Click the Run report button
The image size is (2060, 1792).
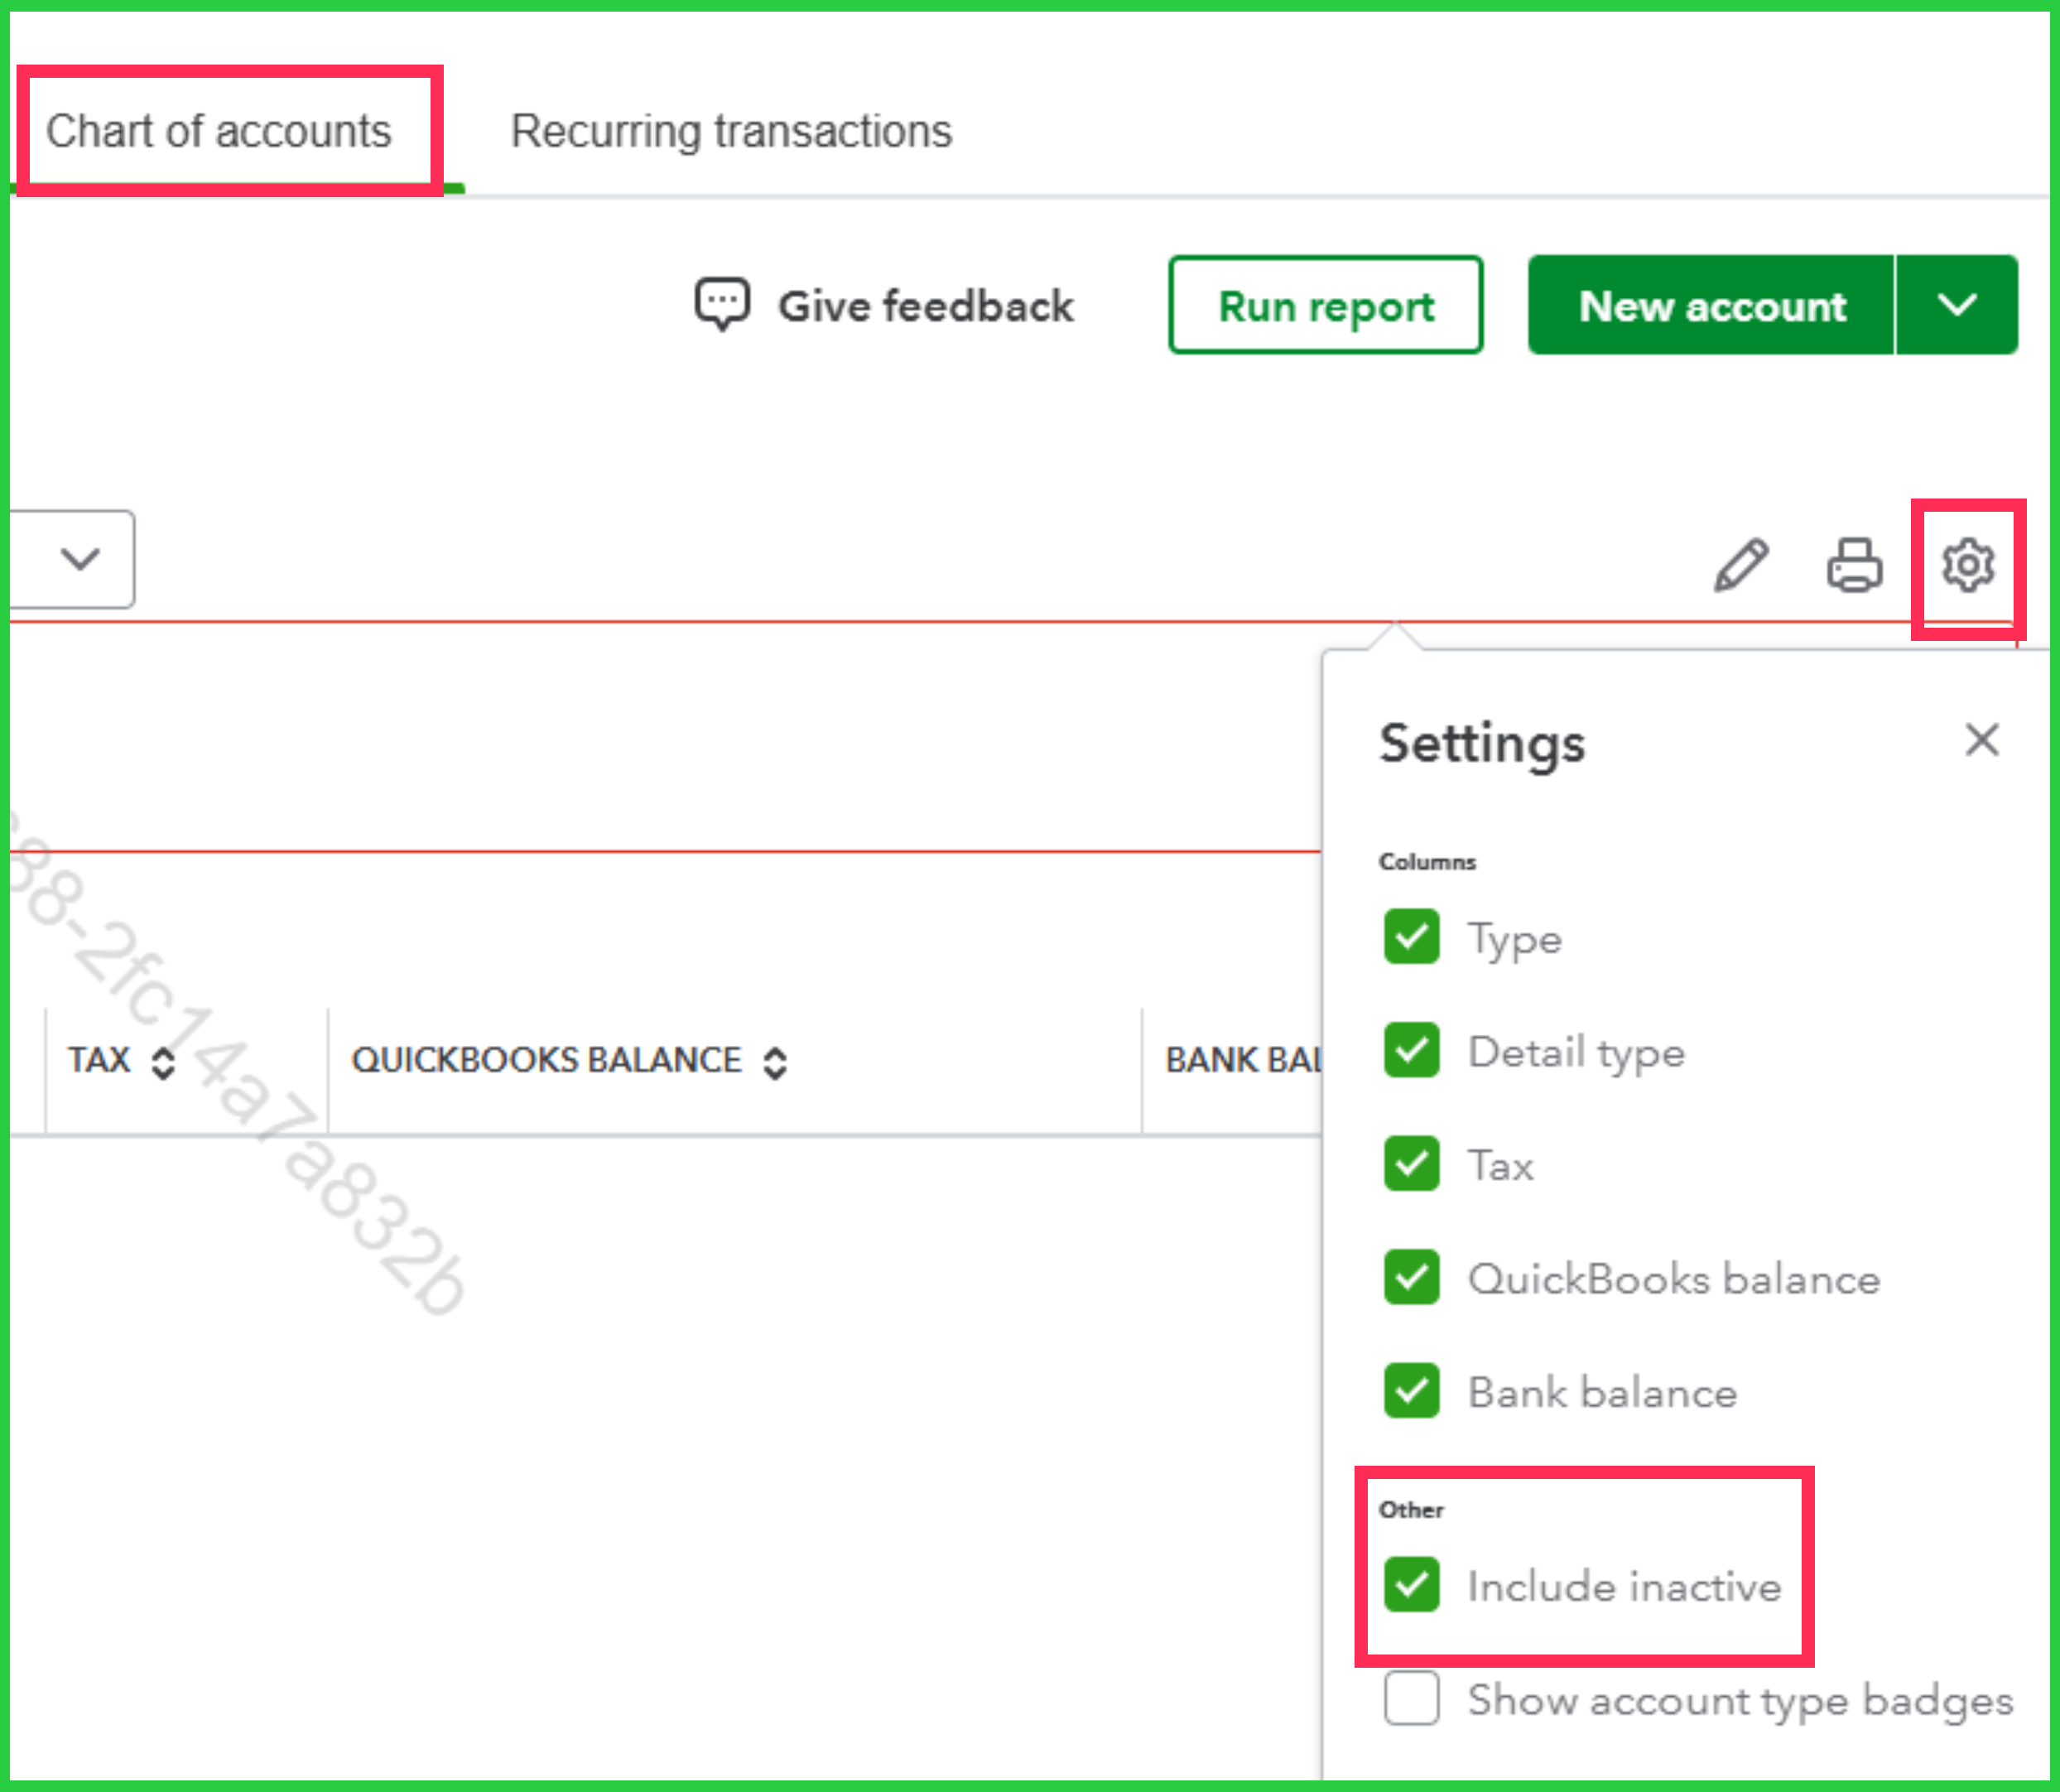click(x=1325, y=305)
